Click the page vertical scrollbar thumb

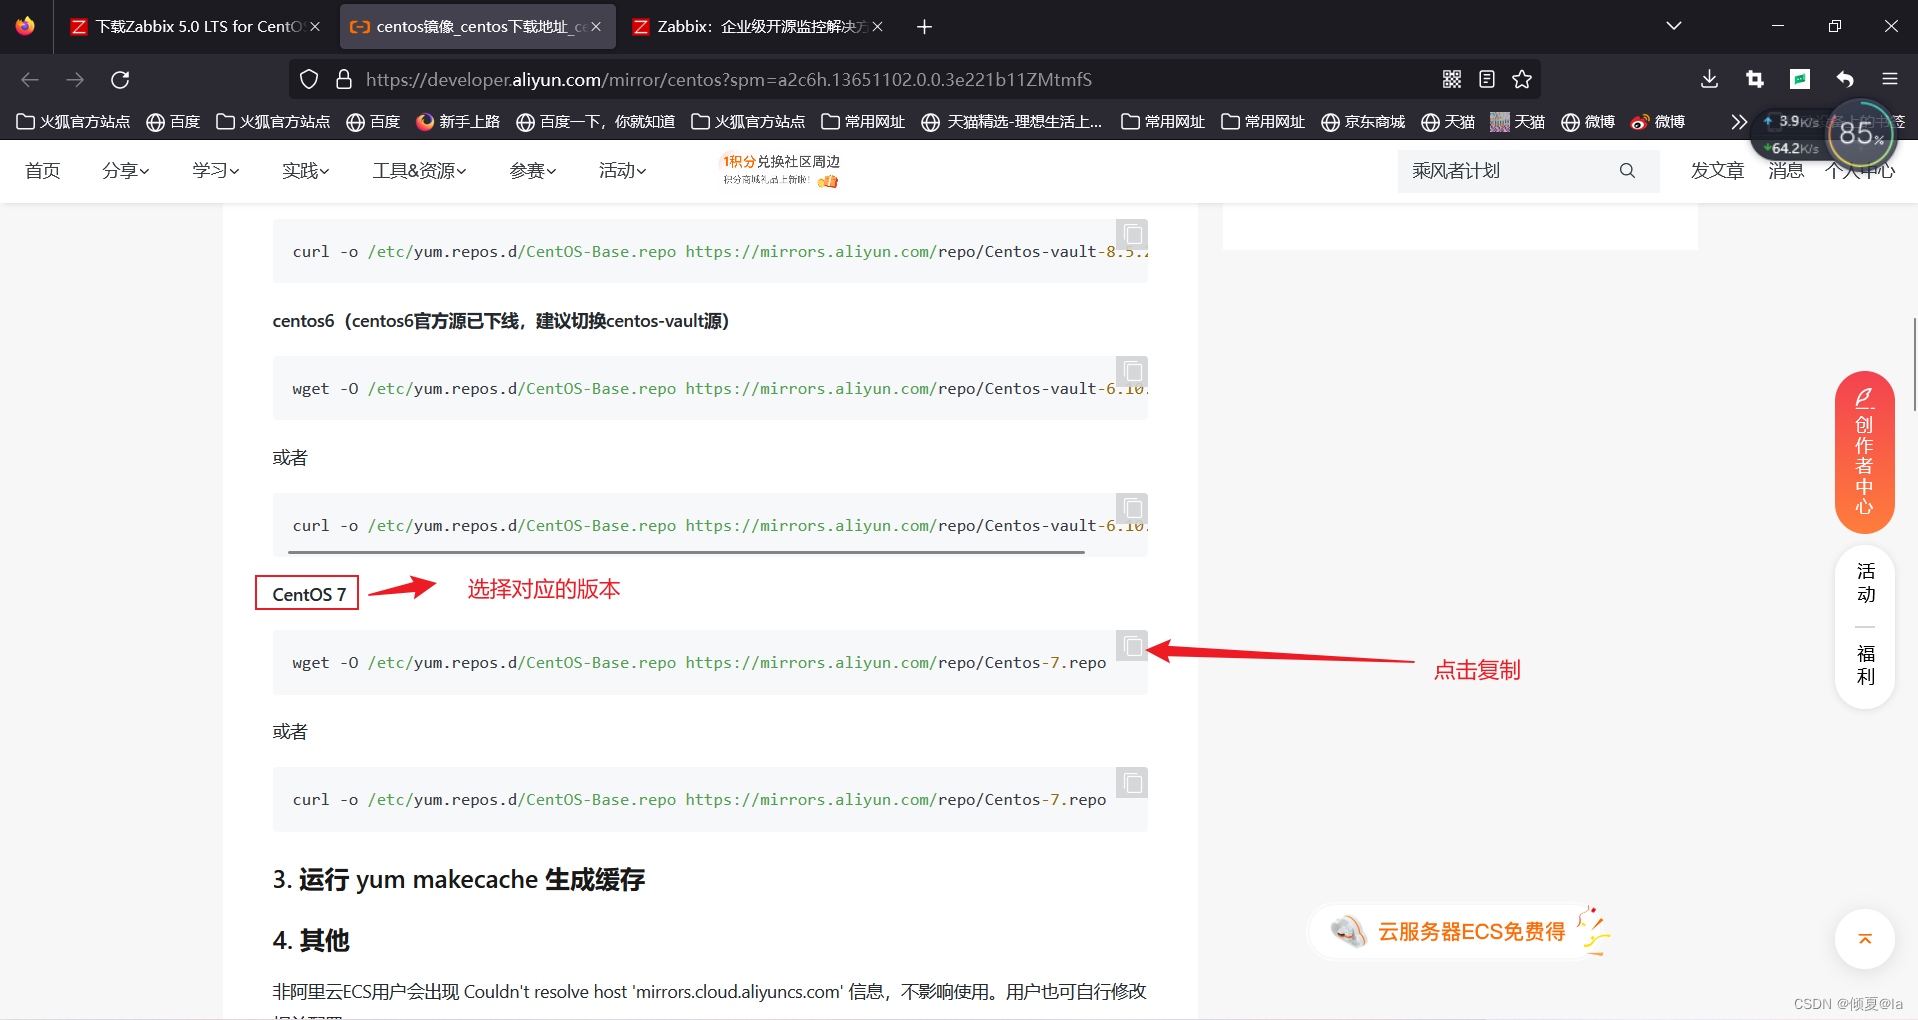point(1914,364)
